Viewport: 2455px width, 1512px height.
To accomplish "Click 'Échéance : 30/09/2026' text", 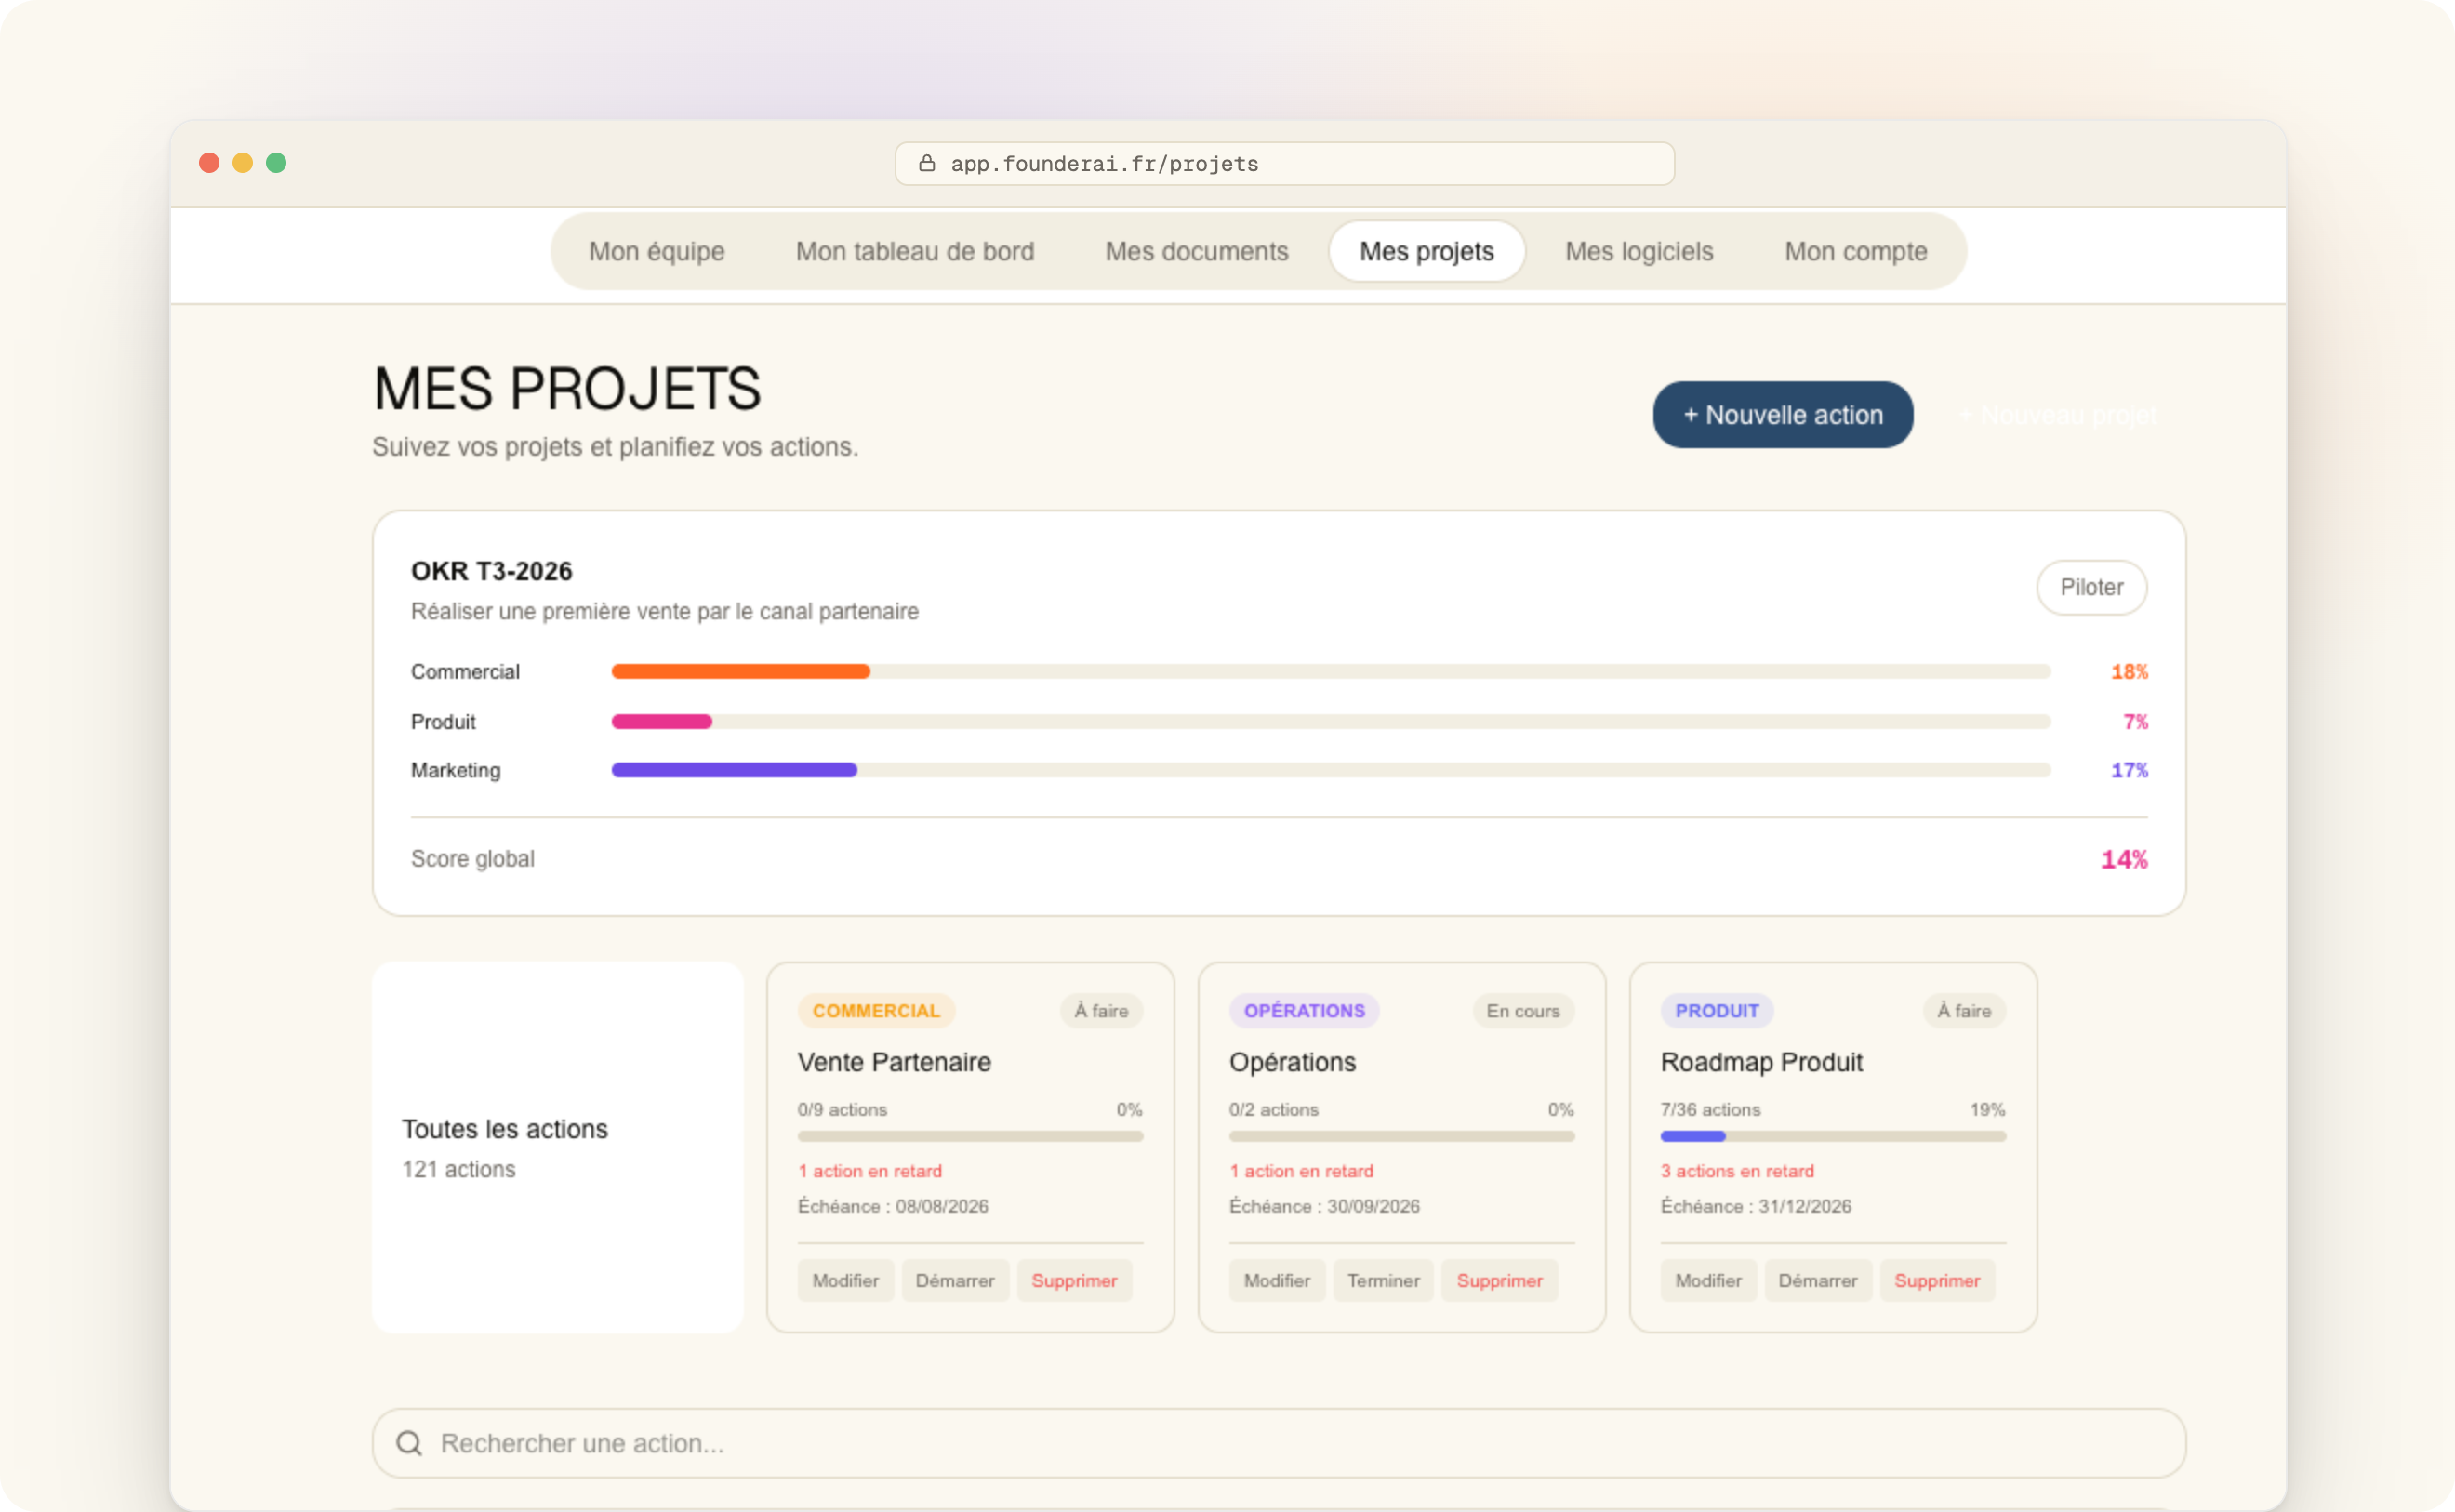I will 1325,1206.
